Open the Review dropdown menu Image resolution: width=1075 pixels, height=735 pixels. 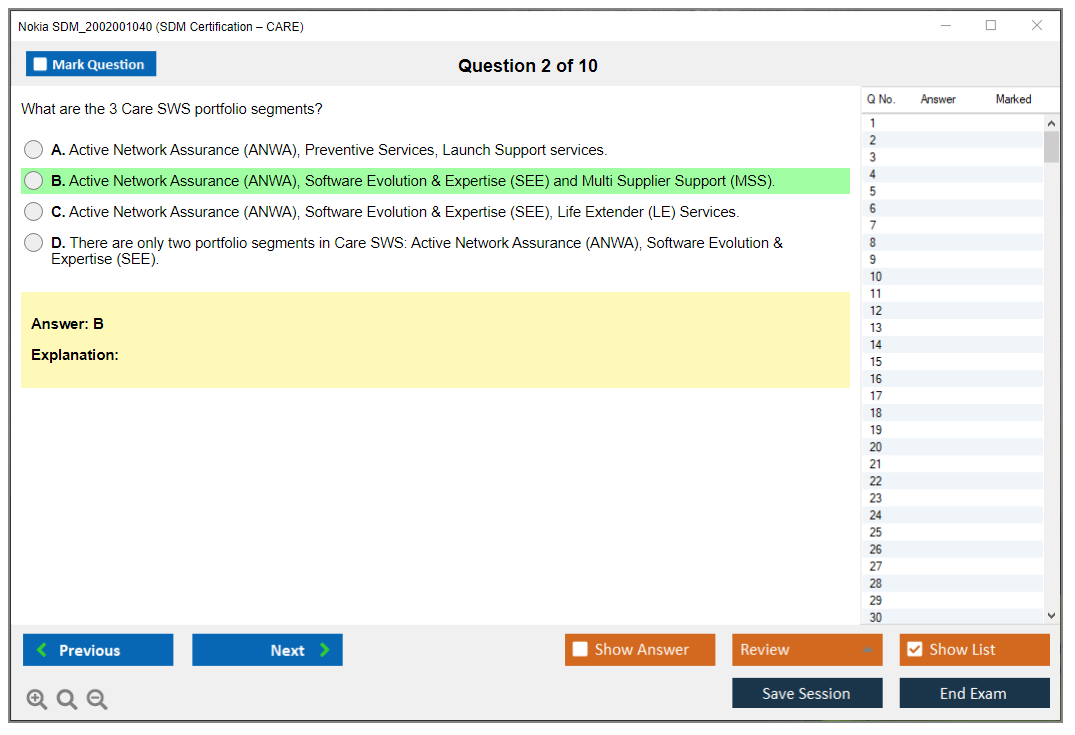[806, 650]
